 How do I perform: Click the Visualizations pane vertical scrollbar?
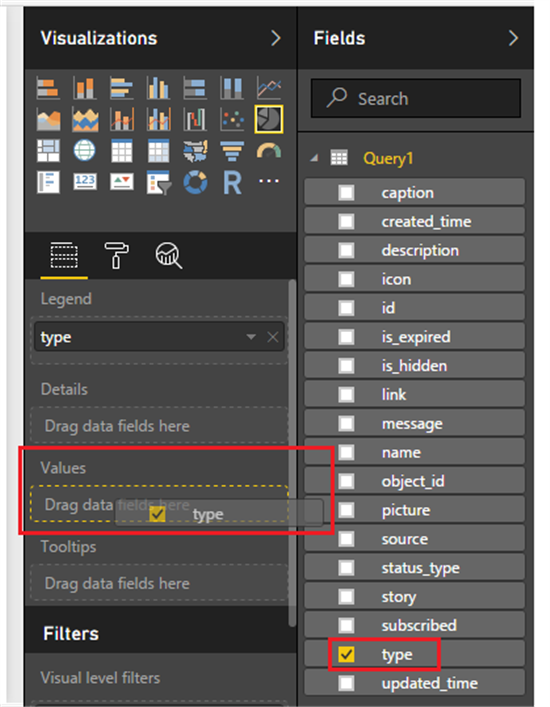[x=292, y=452]
